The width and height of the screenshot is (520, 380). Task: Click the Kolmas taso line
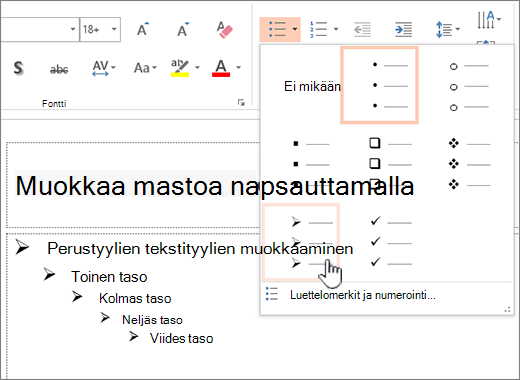click(135, 298)
